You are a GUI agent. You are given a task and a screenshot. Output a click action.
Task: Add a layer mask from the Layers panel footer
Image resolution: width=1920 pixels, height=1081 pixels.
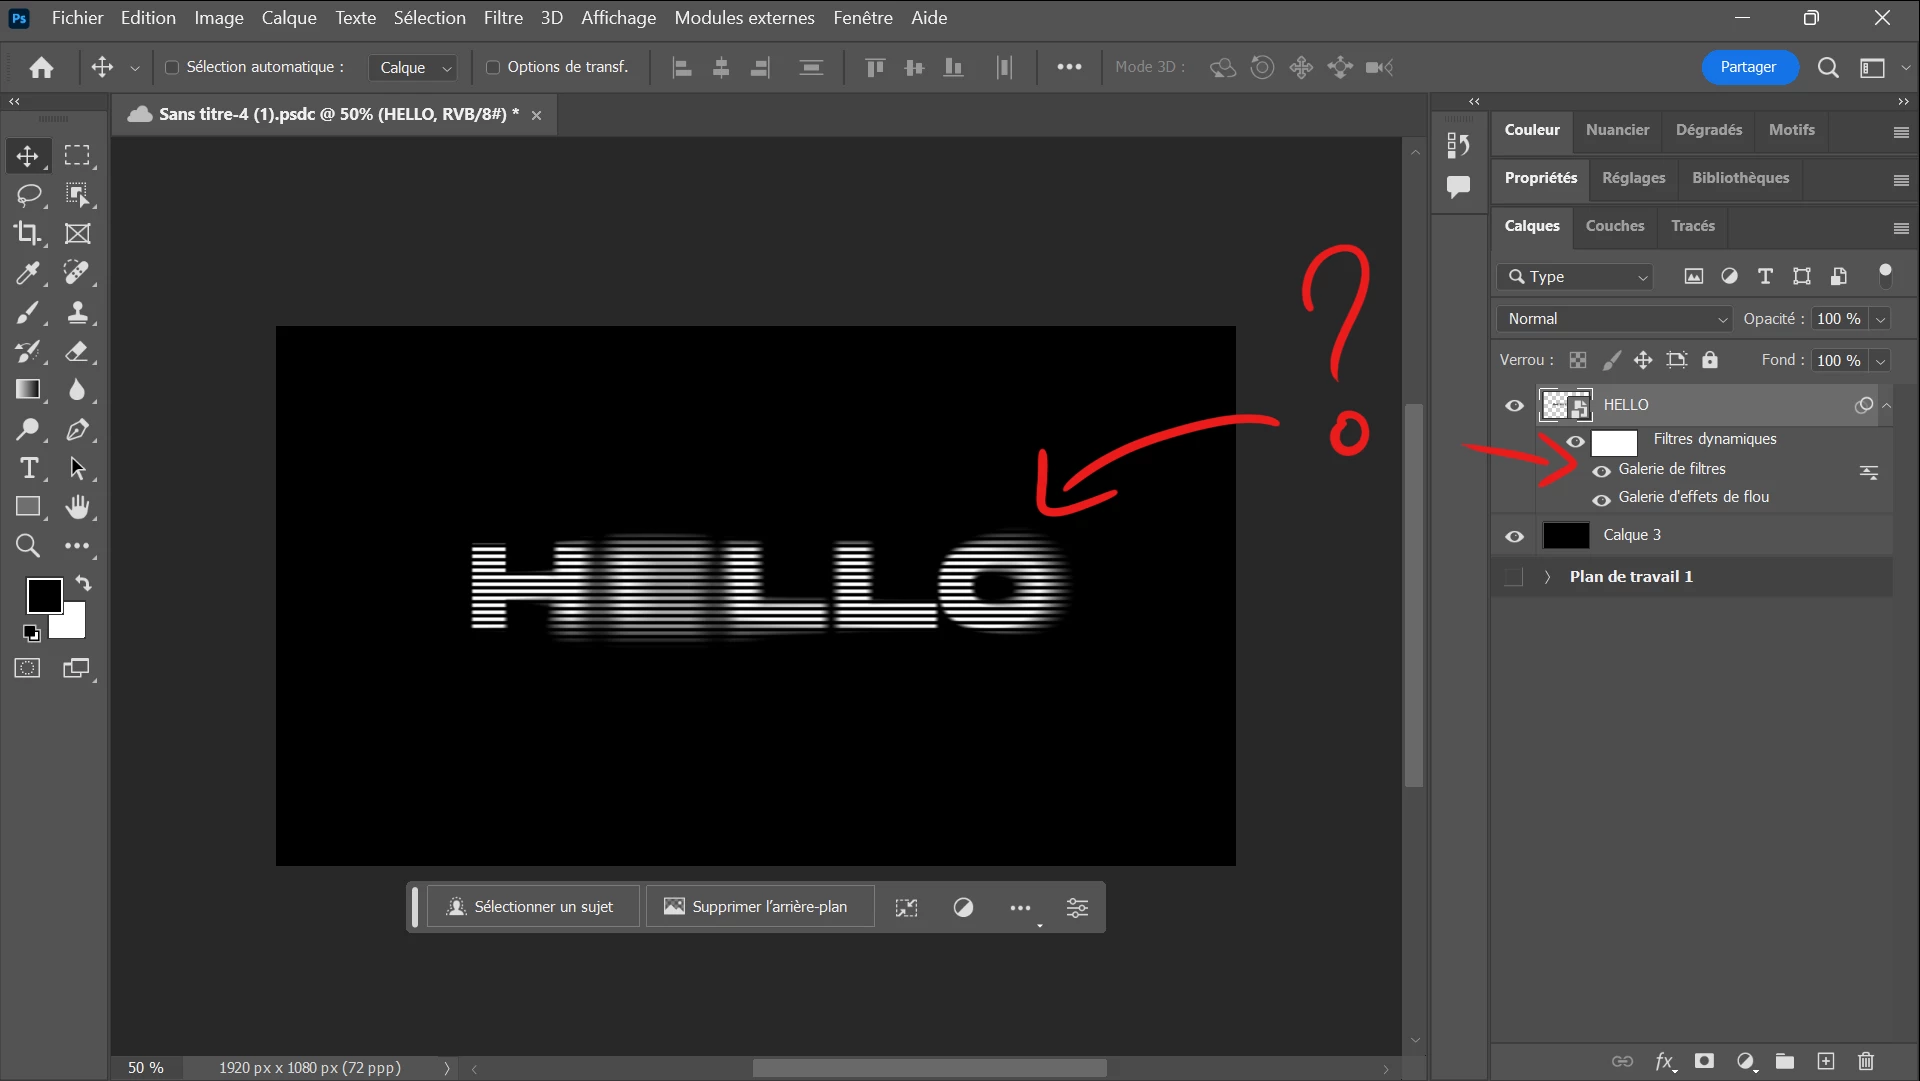click(1704, 1061)
